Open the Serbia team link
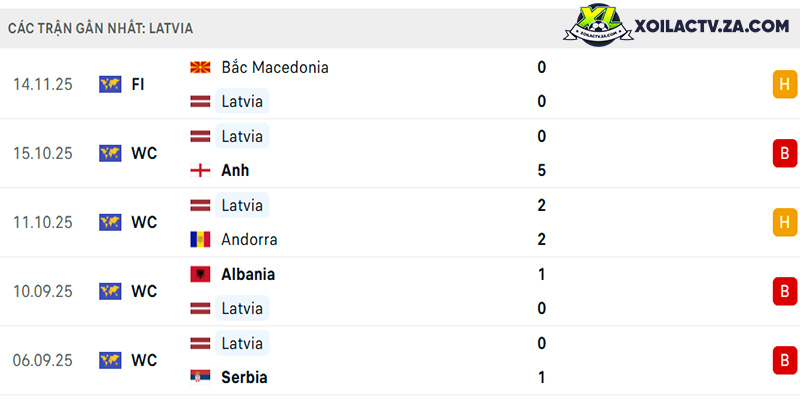Viewport: 800px width, 400px height. tap(244, 378)
